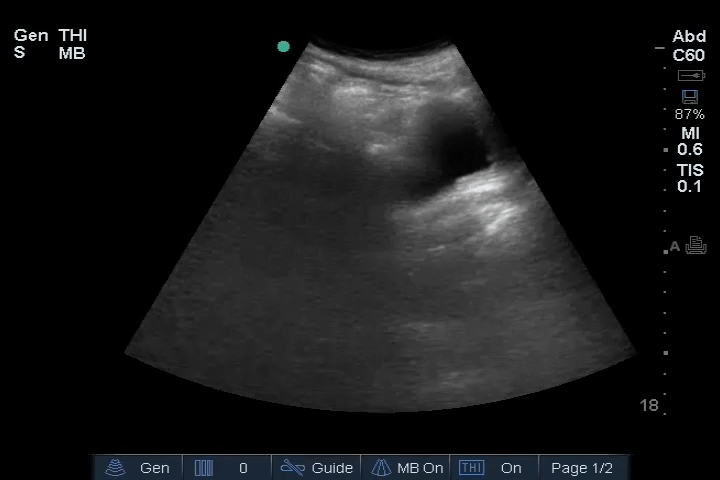The width and height of the screenshot is (720, 480).
Task: Toggle tissue harmonic imaging On
Action: click(x=511, y=467)
